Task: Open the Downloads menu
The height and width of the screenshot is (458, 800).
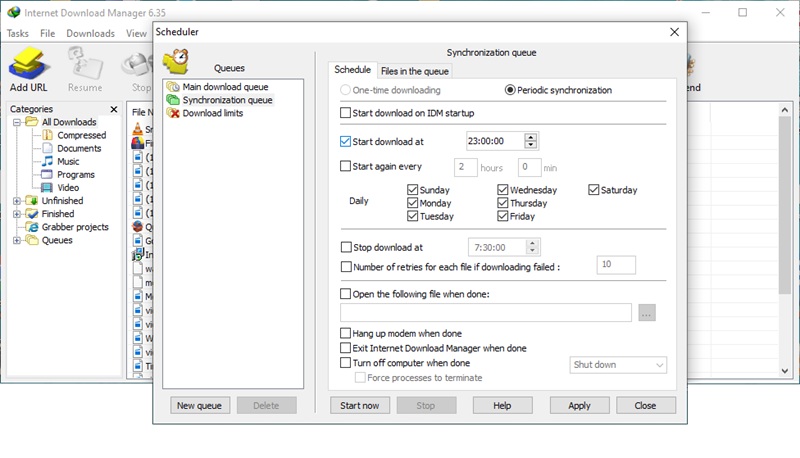Action: click(90, 33)
